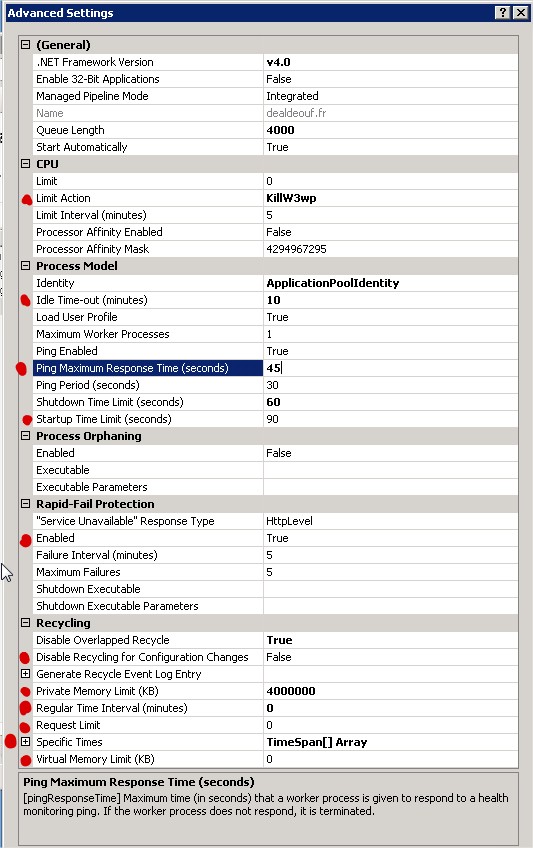This screenshot has width=533, height=848.
Task: Click the ApplicationPoolIdentity value
Action: click(390, 283)
